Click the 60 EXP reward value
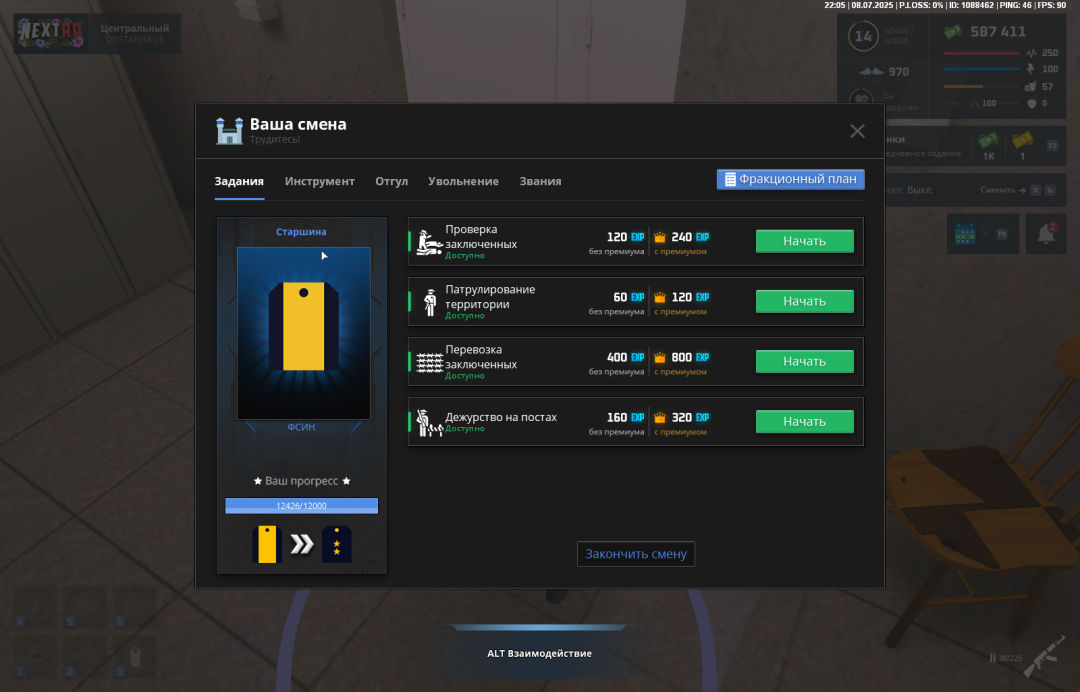Viewport: 1080px width, 692px height. [x=629, y=297]
